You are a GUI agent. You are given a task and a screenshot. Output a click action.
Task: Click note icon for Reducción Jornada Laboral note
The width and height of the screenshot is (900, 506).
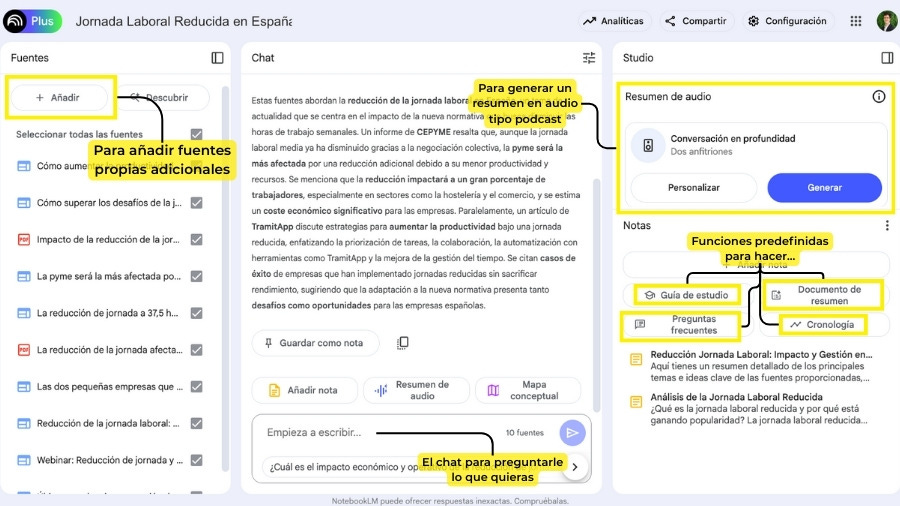(636, 360)
